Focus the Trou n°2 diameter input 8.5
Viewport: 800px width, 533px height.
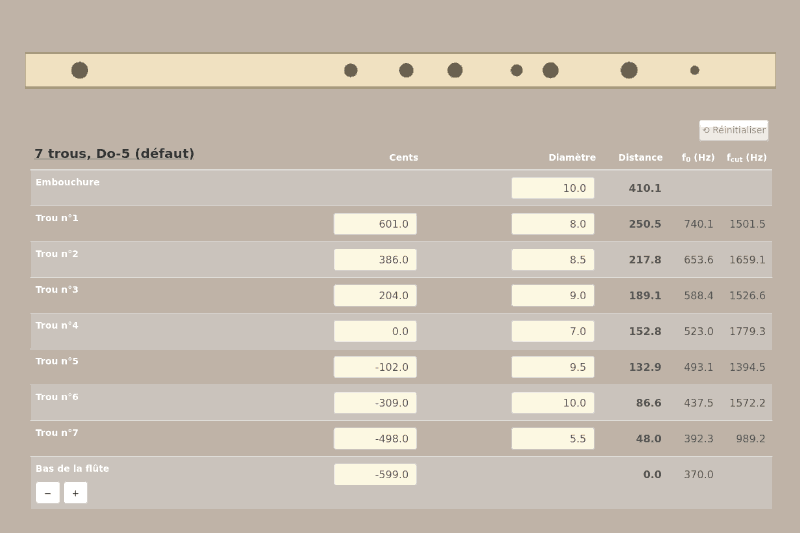pos(552,260)
